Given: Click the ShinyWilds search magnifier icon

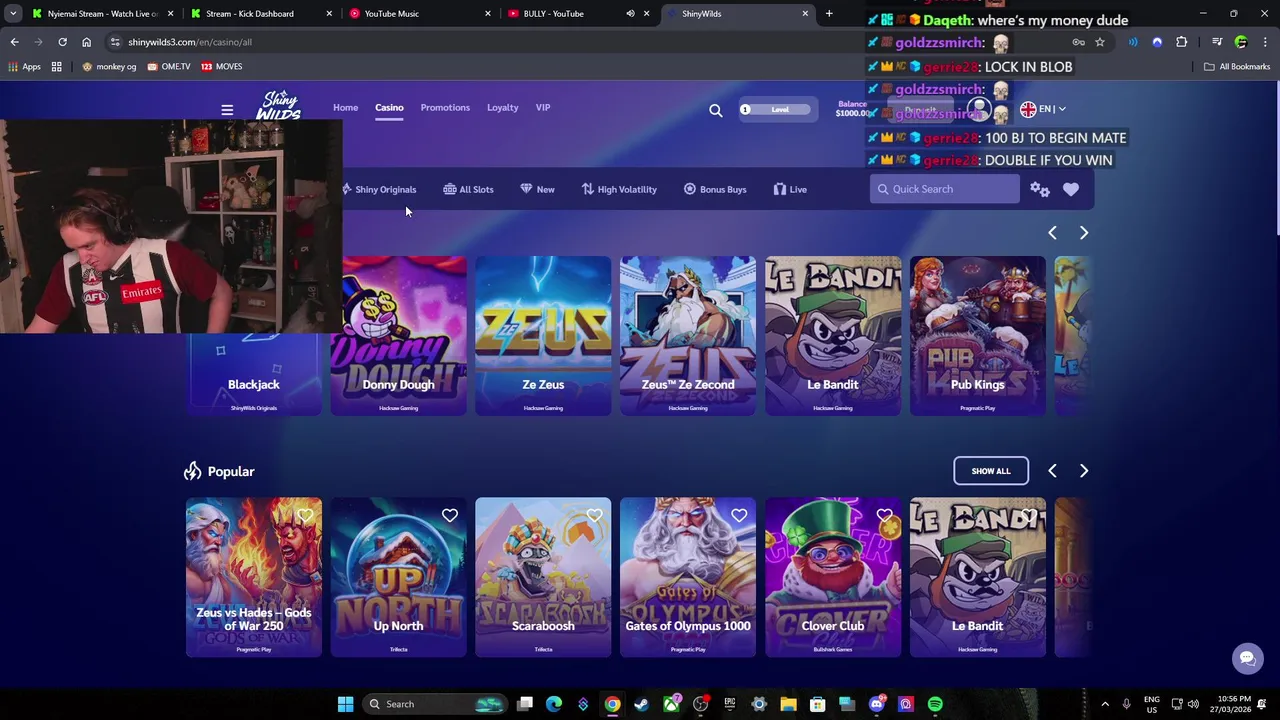Looking at the screenshot, I should pos(716,110).
